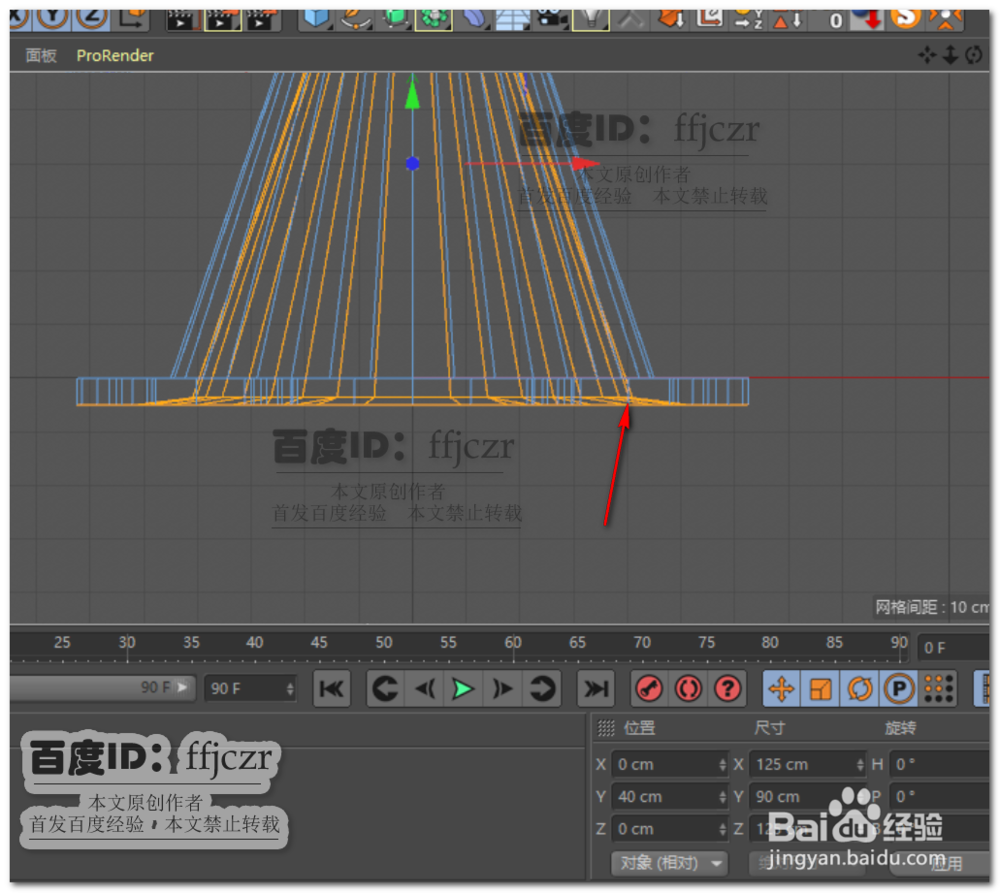
Task: Click the viewport move camera icon
Action: [927, 55]
